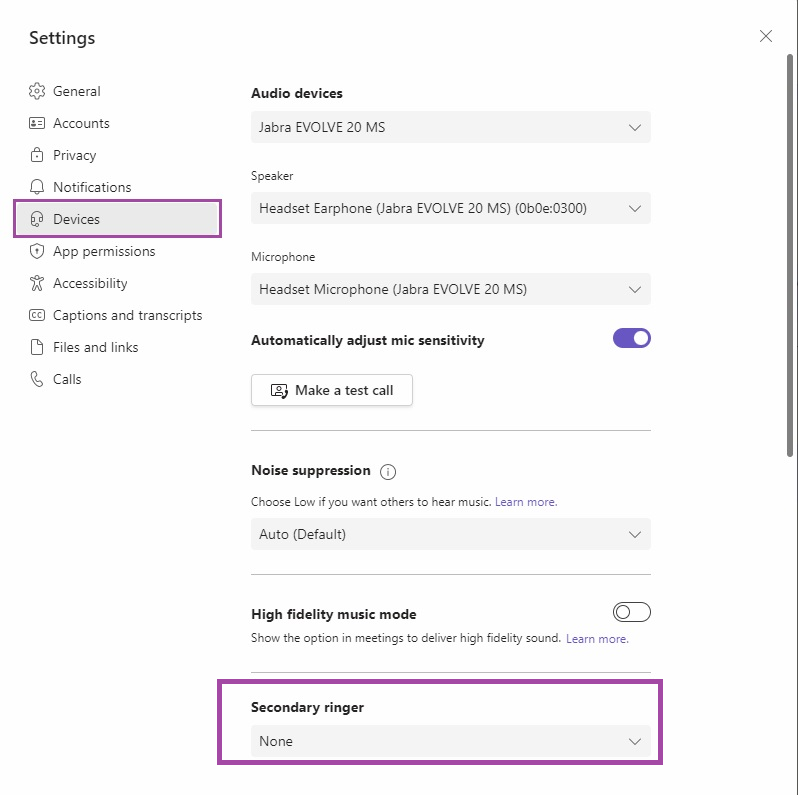Select Devices in settings sidebar

click(x=117, y=219)
